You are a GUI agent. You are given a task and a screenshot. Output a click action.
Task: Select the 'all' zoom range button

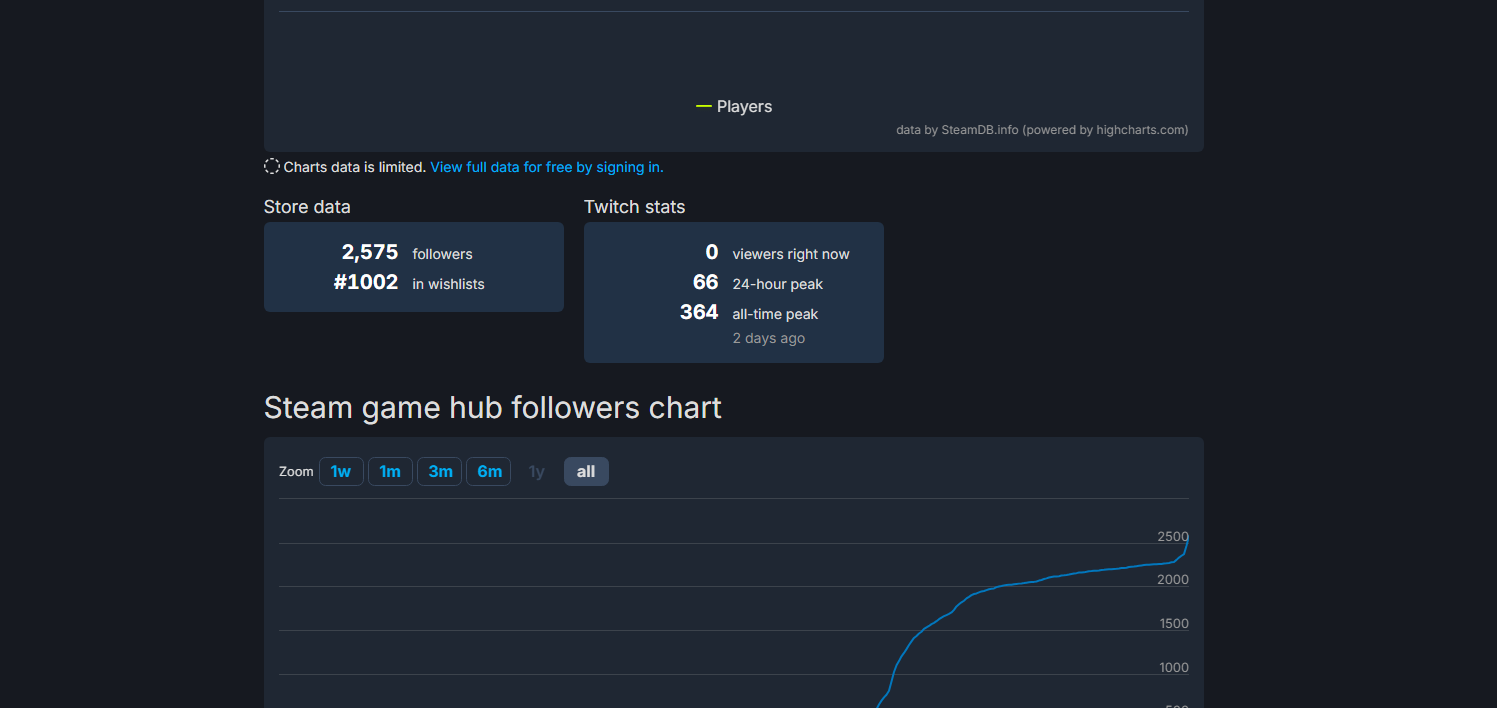tap(586, 472)
